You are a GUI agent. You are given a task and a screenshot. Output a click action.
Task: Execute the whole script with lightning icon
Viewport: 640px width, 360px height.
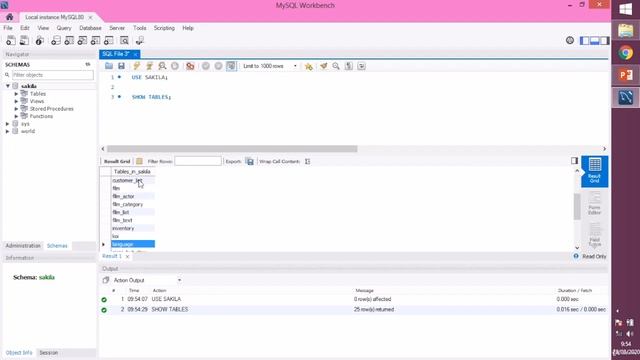137,66
